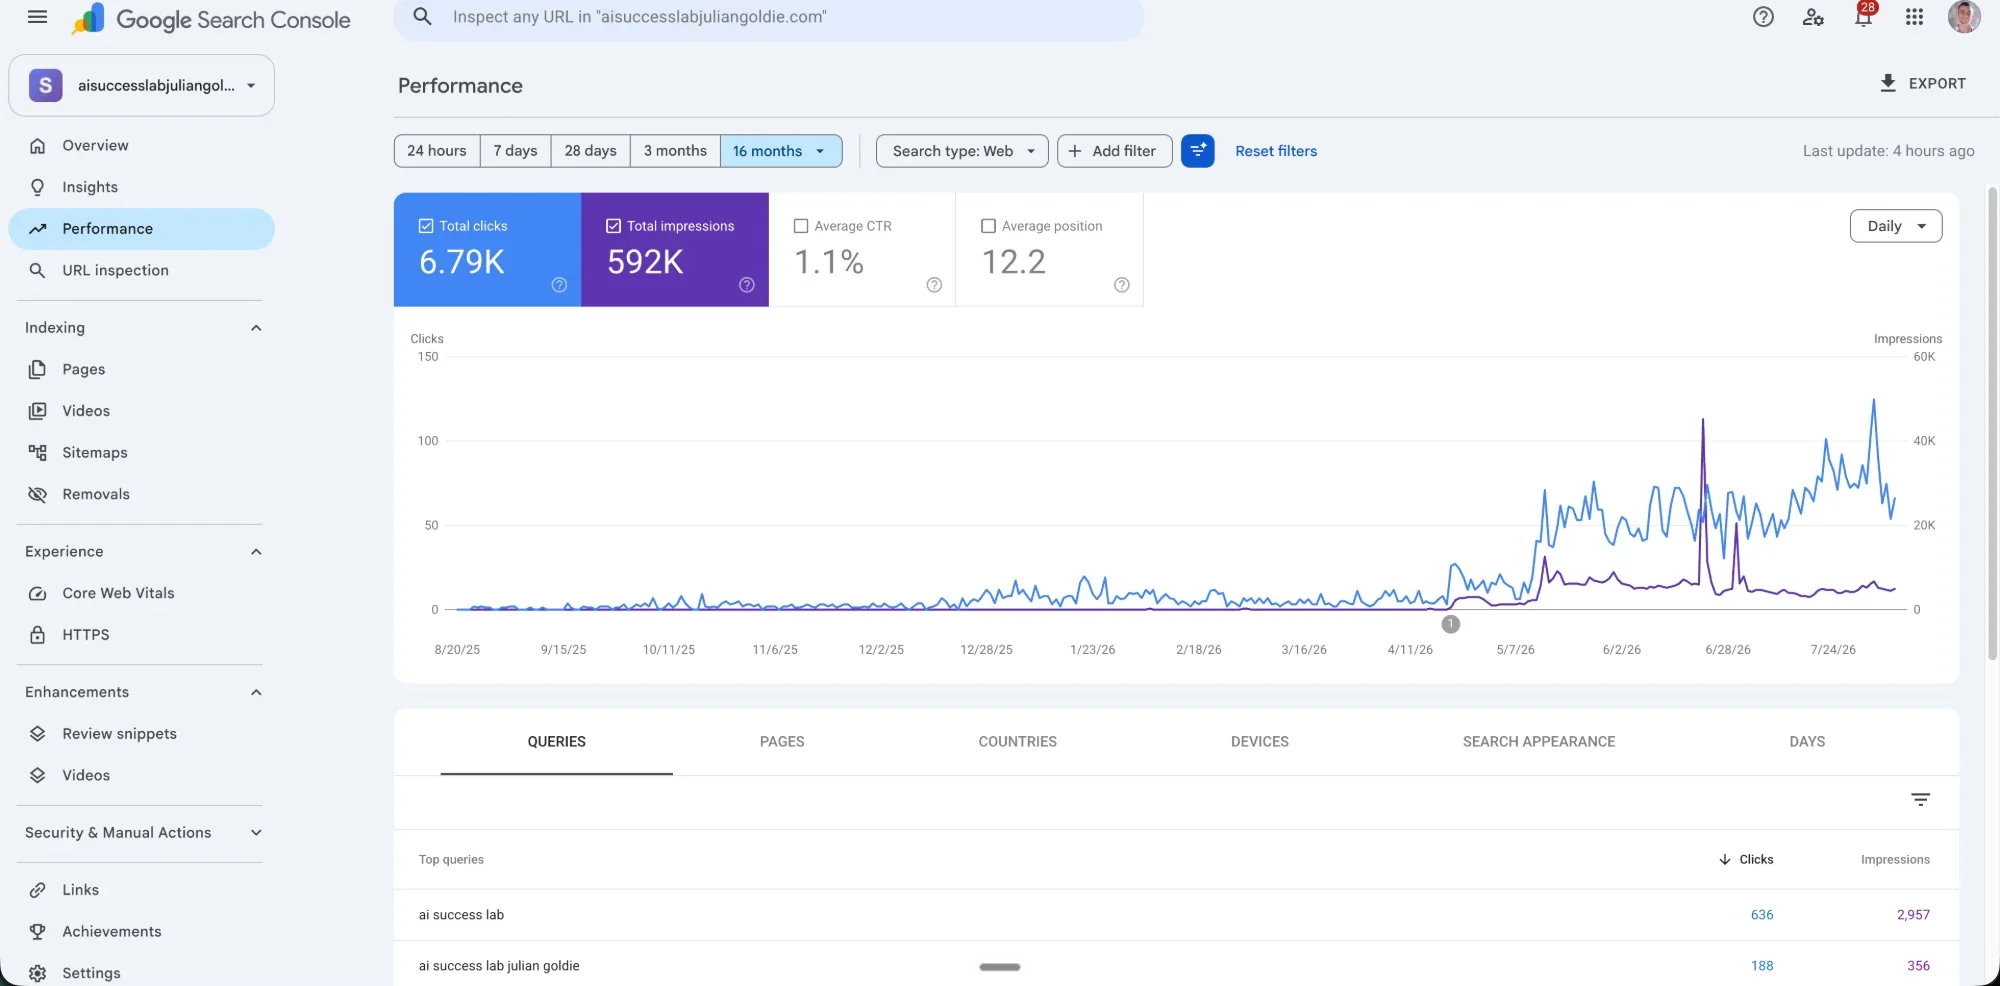The image size is (2000, 986).
Task: Open the Daily granularity dropdown
Action: (1896, 226)
